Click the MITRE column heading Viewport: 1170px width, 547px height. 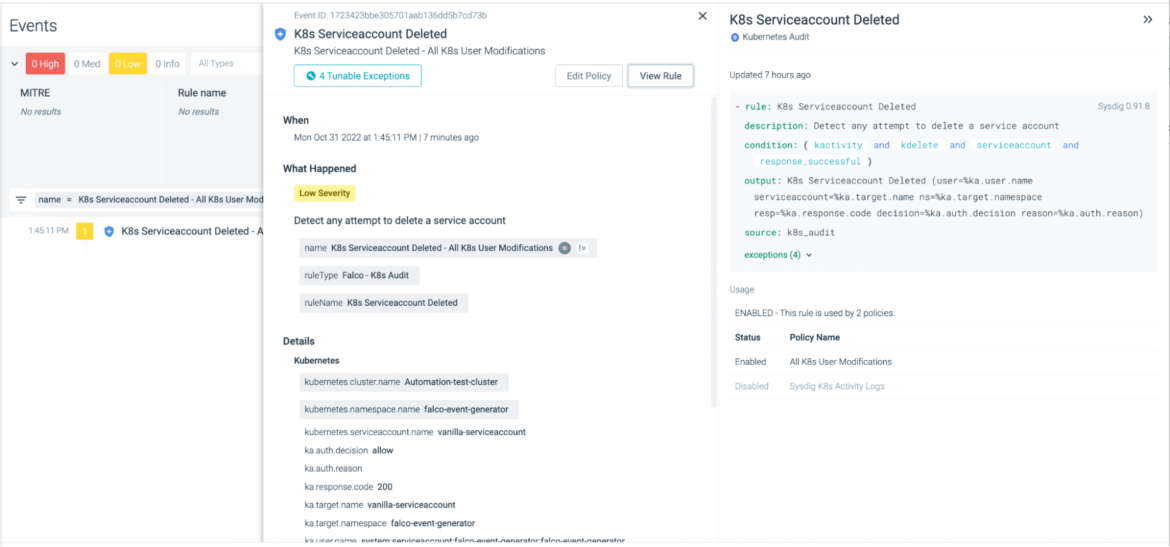point(35,93)
